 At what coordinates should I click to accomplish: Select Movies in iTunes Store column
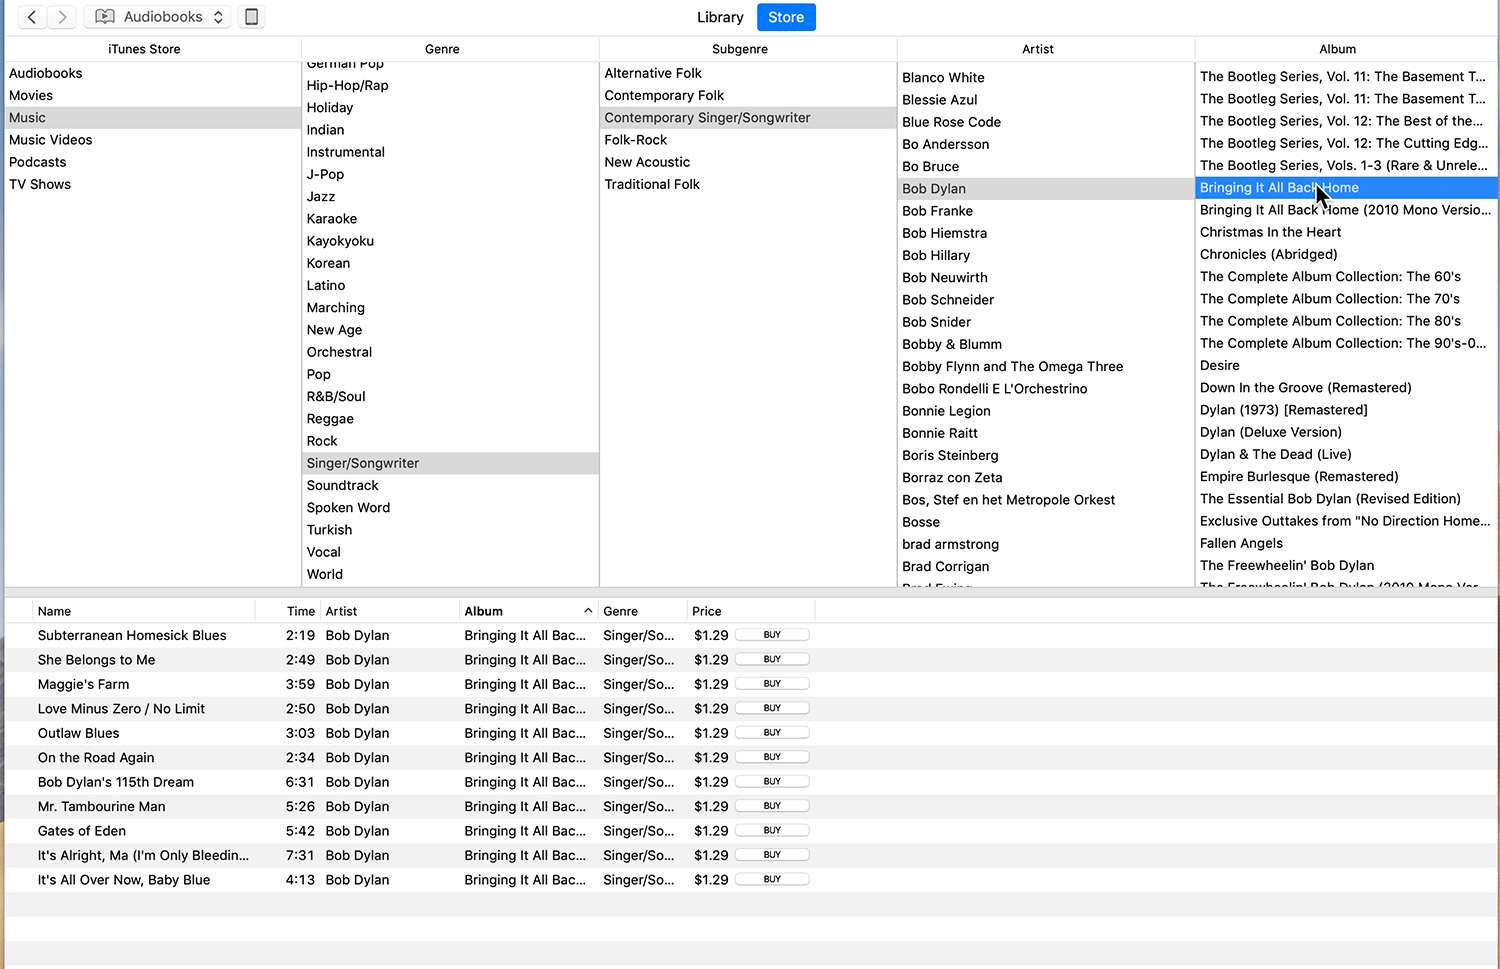152,95
